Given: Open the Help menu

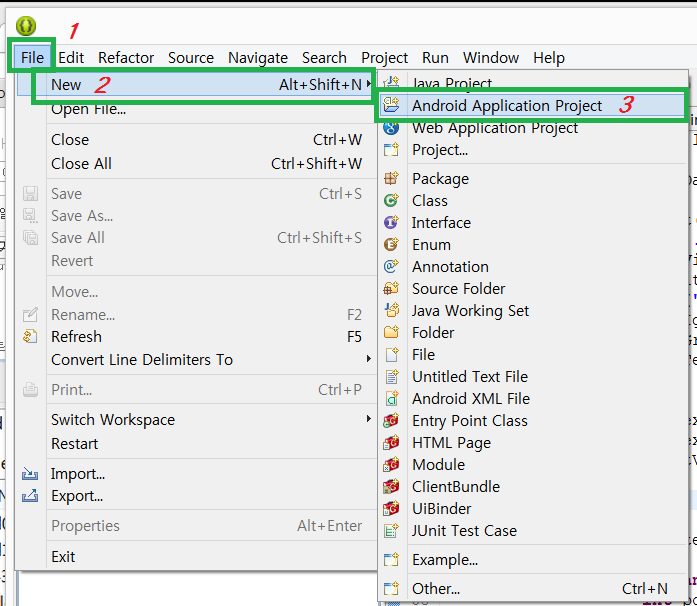Looking at the screenshot, I should click(x=549, y=57).
